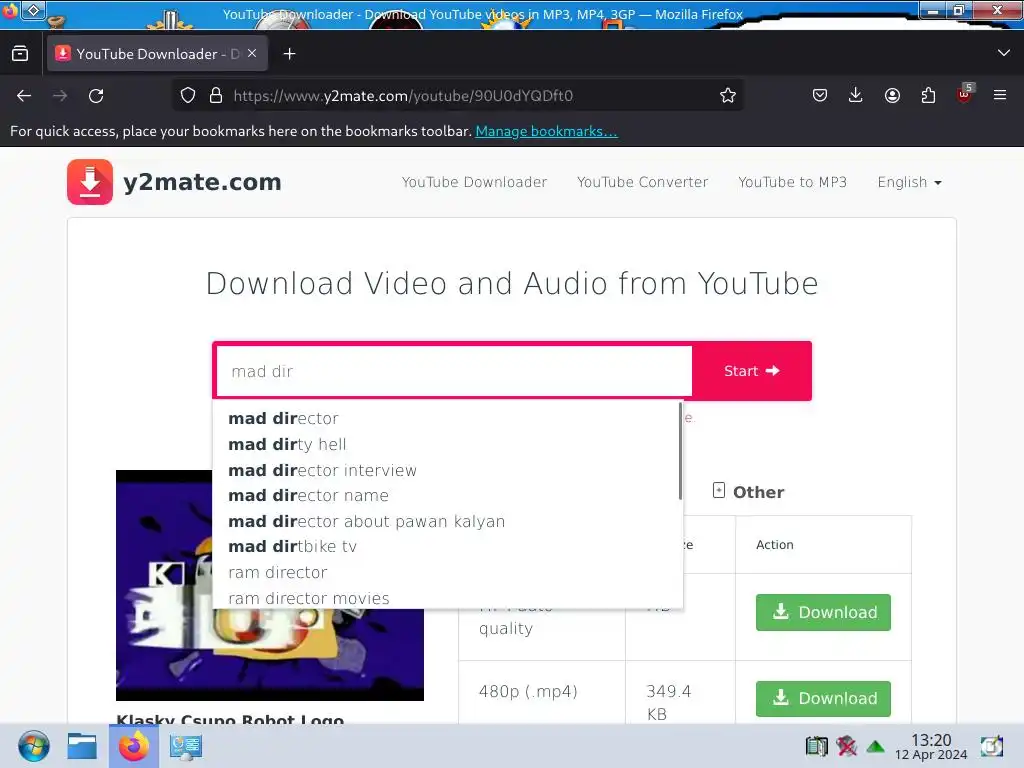Viewport: 1024px width, 768px height.
Task: Expand the list all tabs chevron
Action: [x=1004, y=53]
